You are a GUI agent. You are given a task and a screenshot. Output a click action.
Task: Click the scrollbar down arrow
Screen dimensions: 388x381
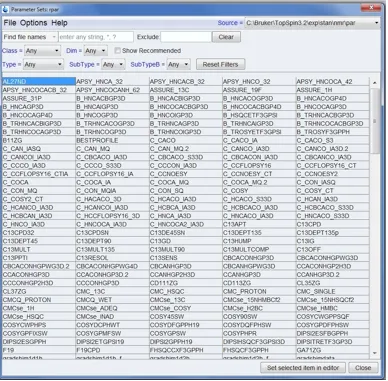[375, 353]
